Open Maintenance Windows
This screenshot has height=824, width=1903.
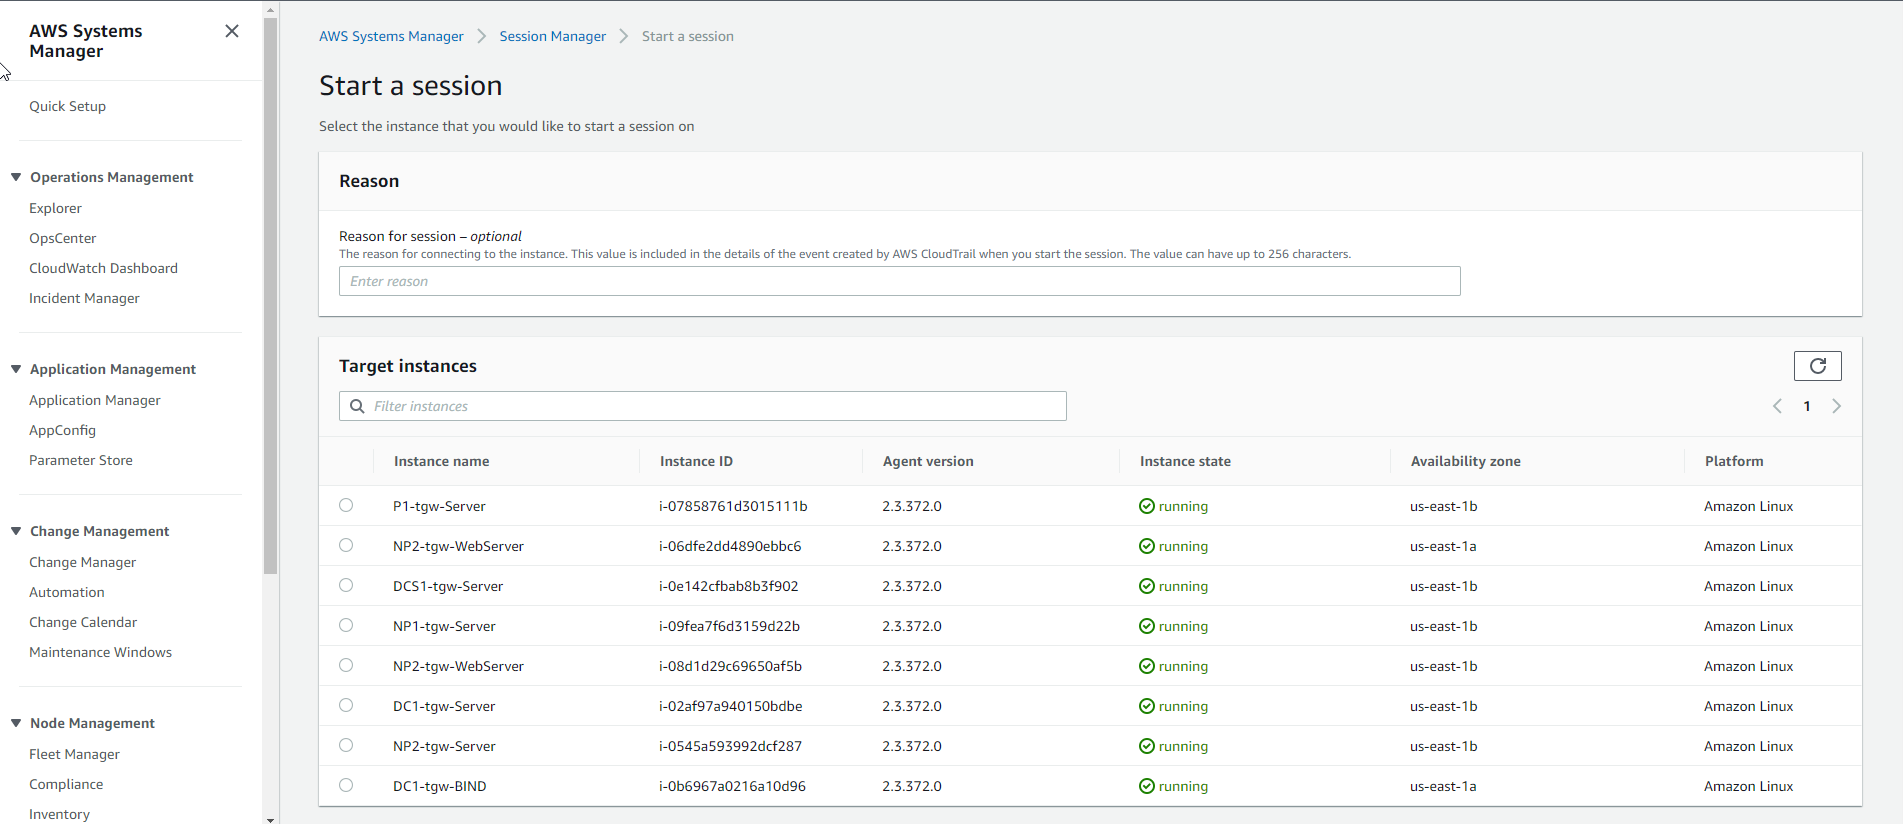click(x=100, y=652)
